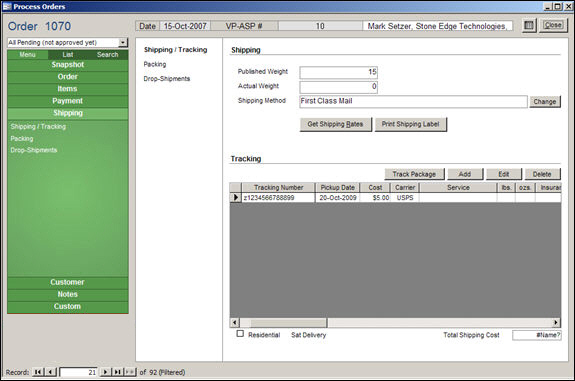575x381 pixels.
Task: Switch to the Search tab
Action: (107, 55)
